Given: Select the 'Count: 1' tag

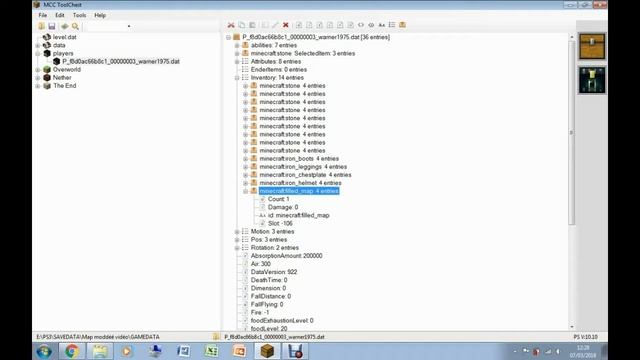Looking at the screenshot, I should (278, 199).
